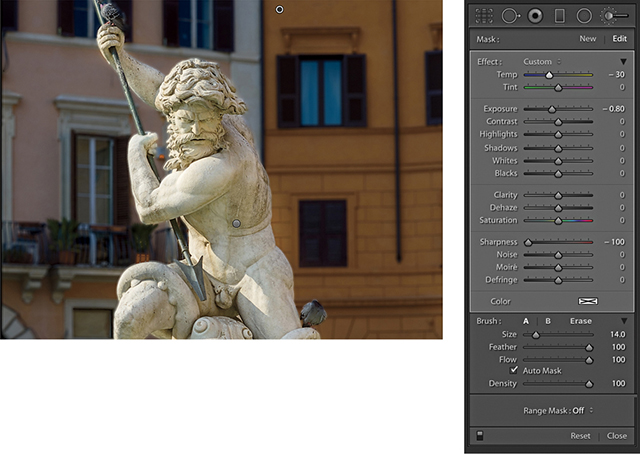Image resolution: width=640 pixels, height=454 pixels.
Task: Toggle the panel switch at bottom left
Action: [480, 435]
